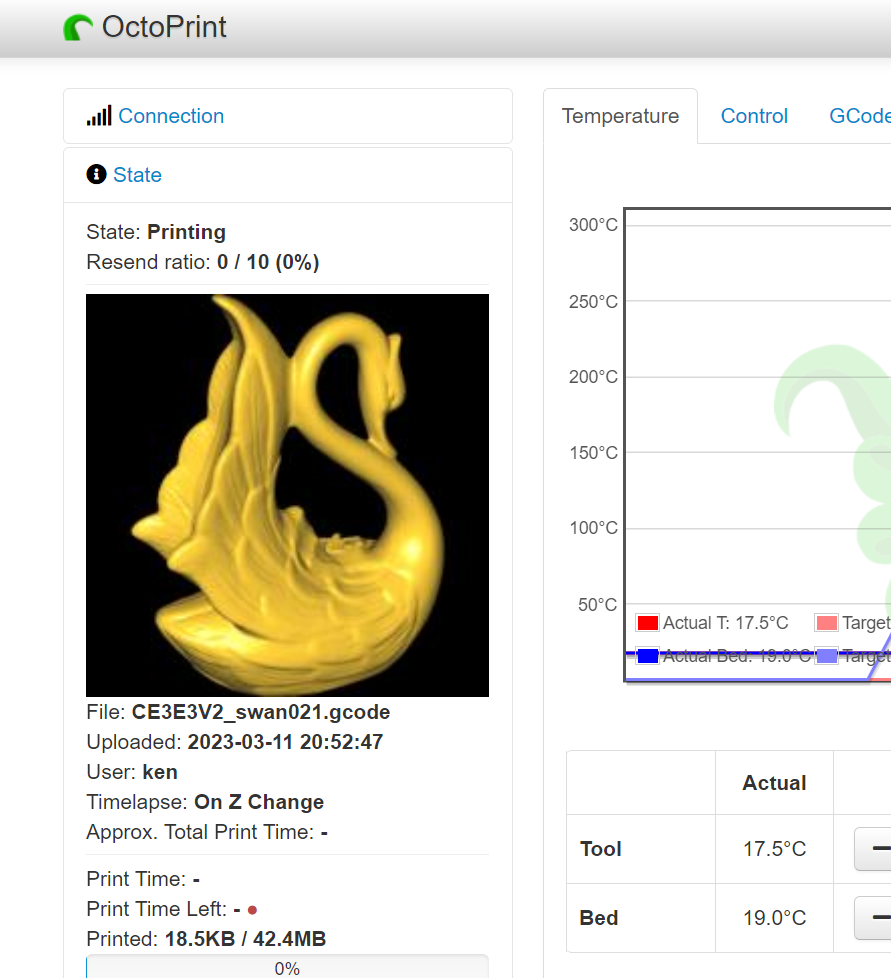The width and height of the screenshot is (891, 978).
Task: Click the 150°C axis label on the graph
Action: (593, 453)
